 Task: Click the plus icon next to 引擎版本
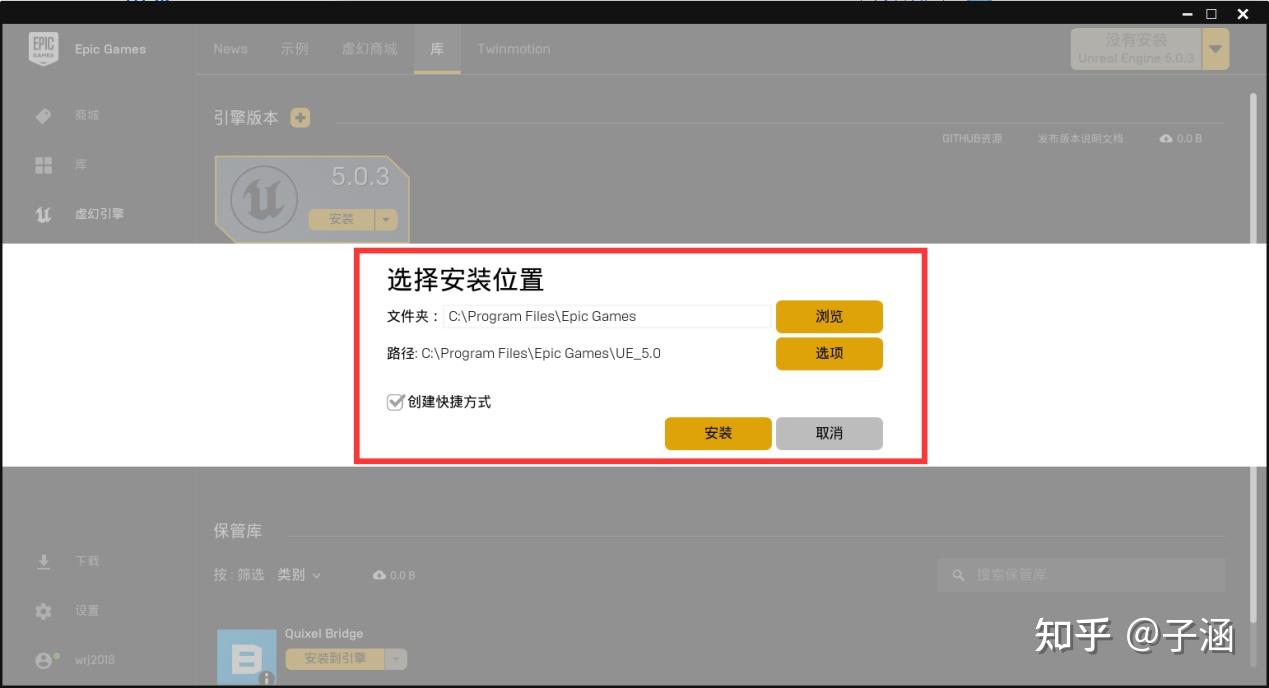click(299, 117)
